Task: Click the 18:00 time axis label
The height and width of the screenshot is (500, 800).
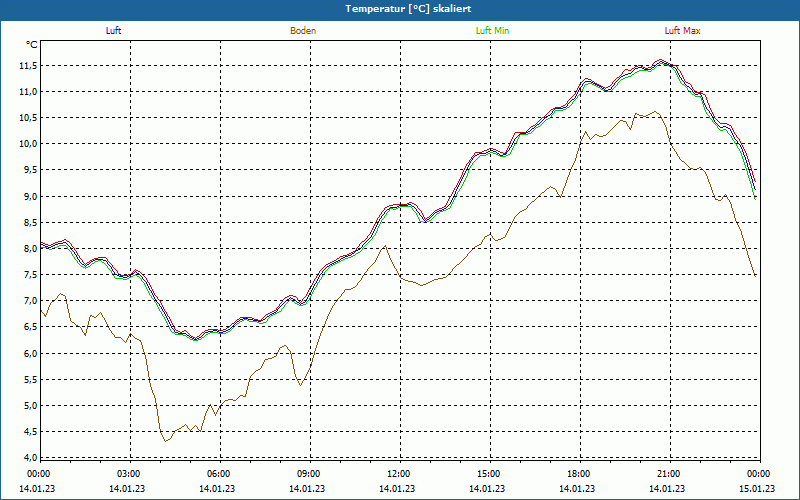Action: click(x=579, y=474)
